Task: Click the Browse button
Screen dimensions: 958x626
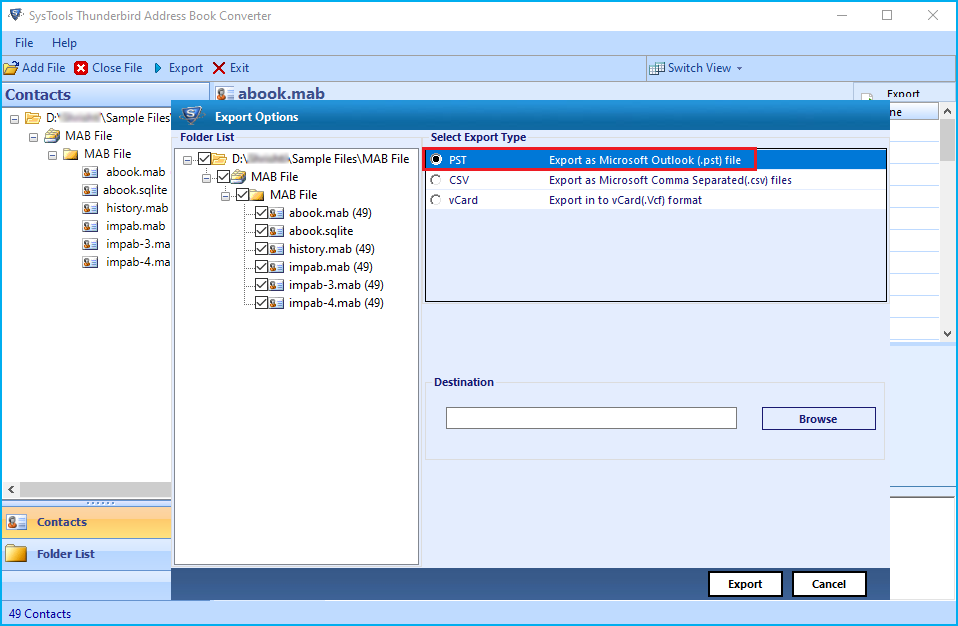Action: tap(818, 419)
